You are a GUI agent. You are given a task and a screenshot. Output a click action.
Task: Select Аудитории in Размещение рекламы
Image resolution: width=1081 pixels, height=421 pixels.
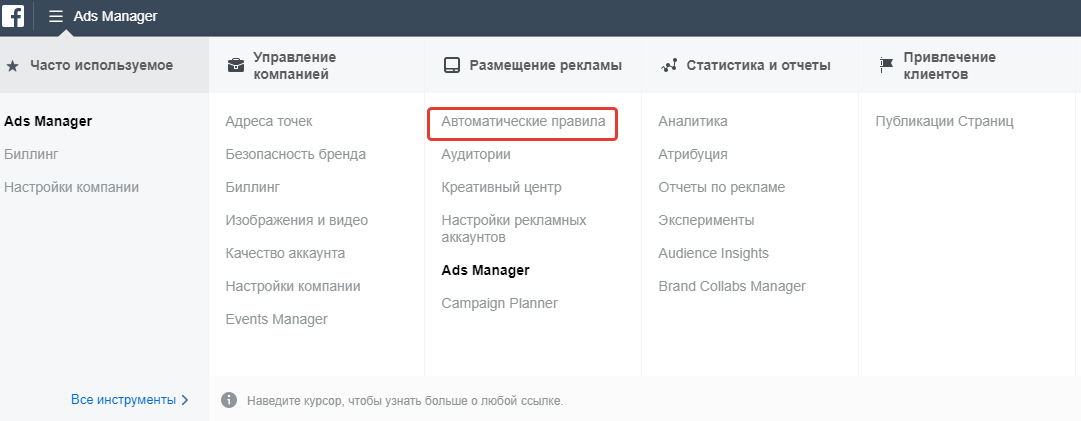point(476,154)
